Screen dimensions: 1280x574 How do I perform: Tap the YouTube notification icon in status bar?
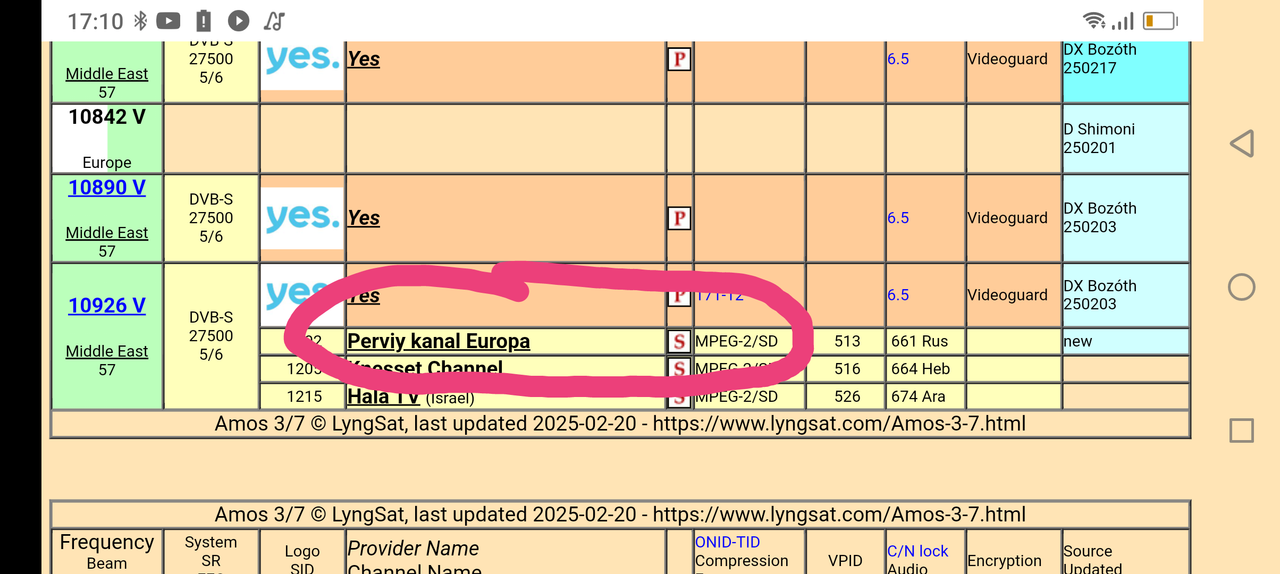pos(169,21)
